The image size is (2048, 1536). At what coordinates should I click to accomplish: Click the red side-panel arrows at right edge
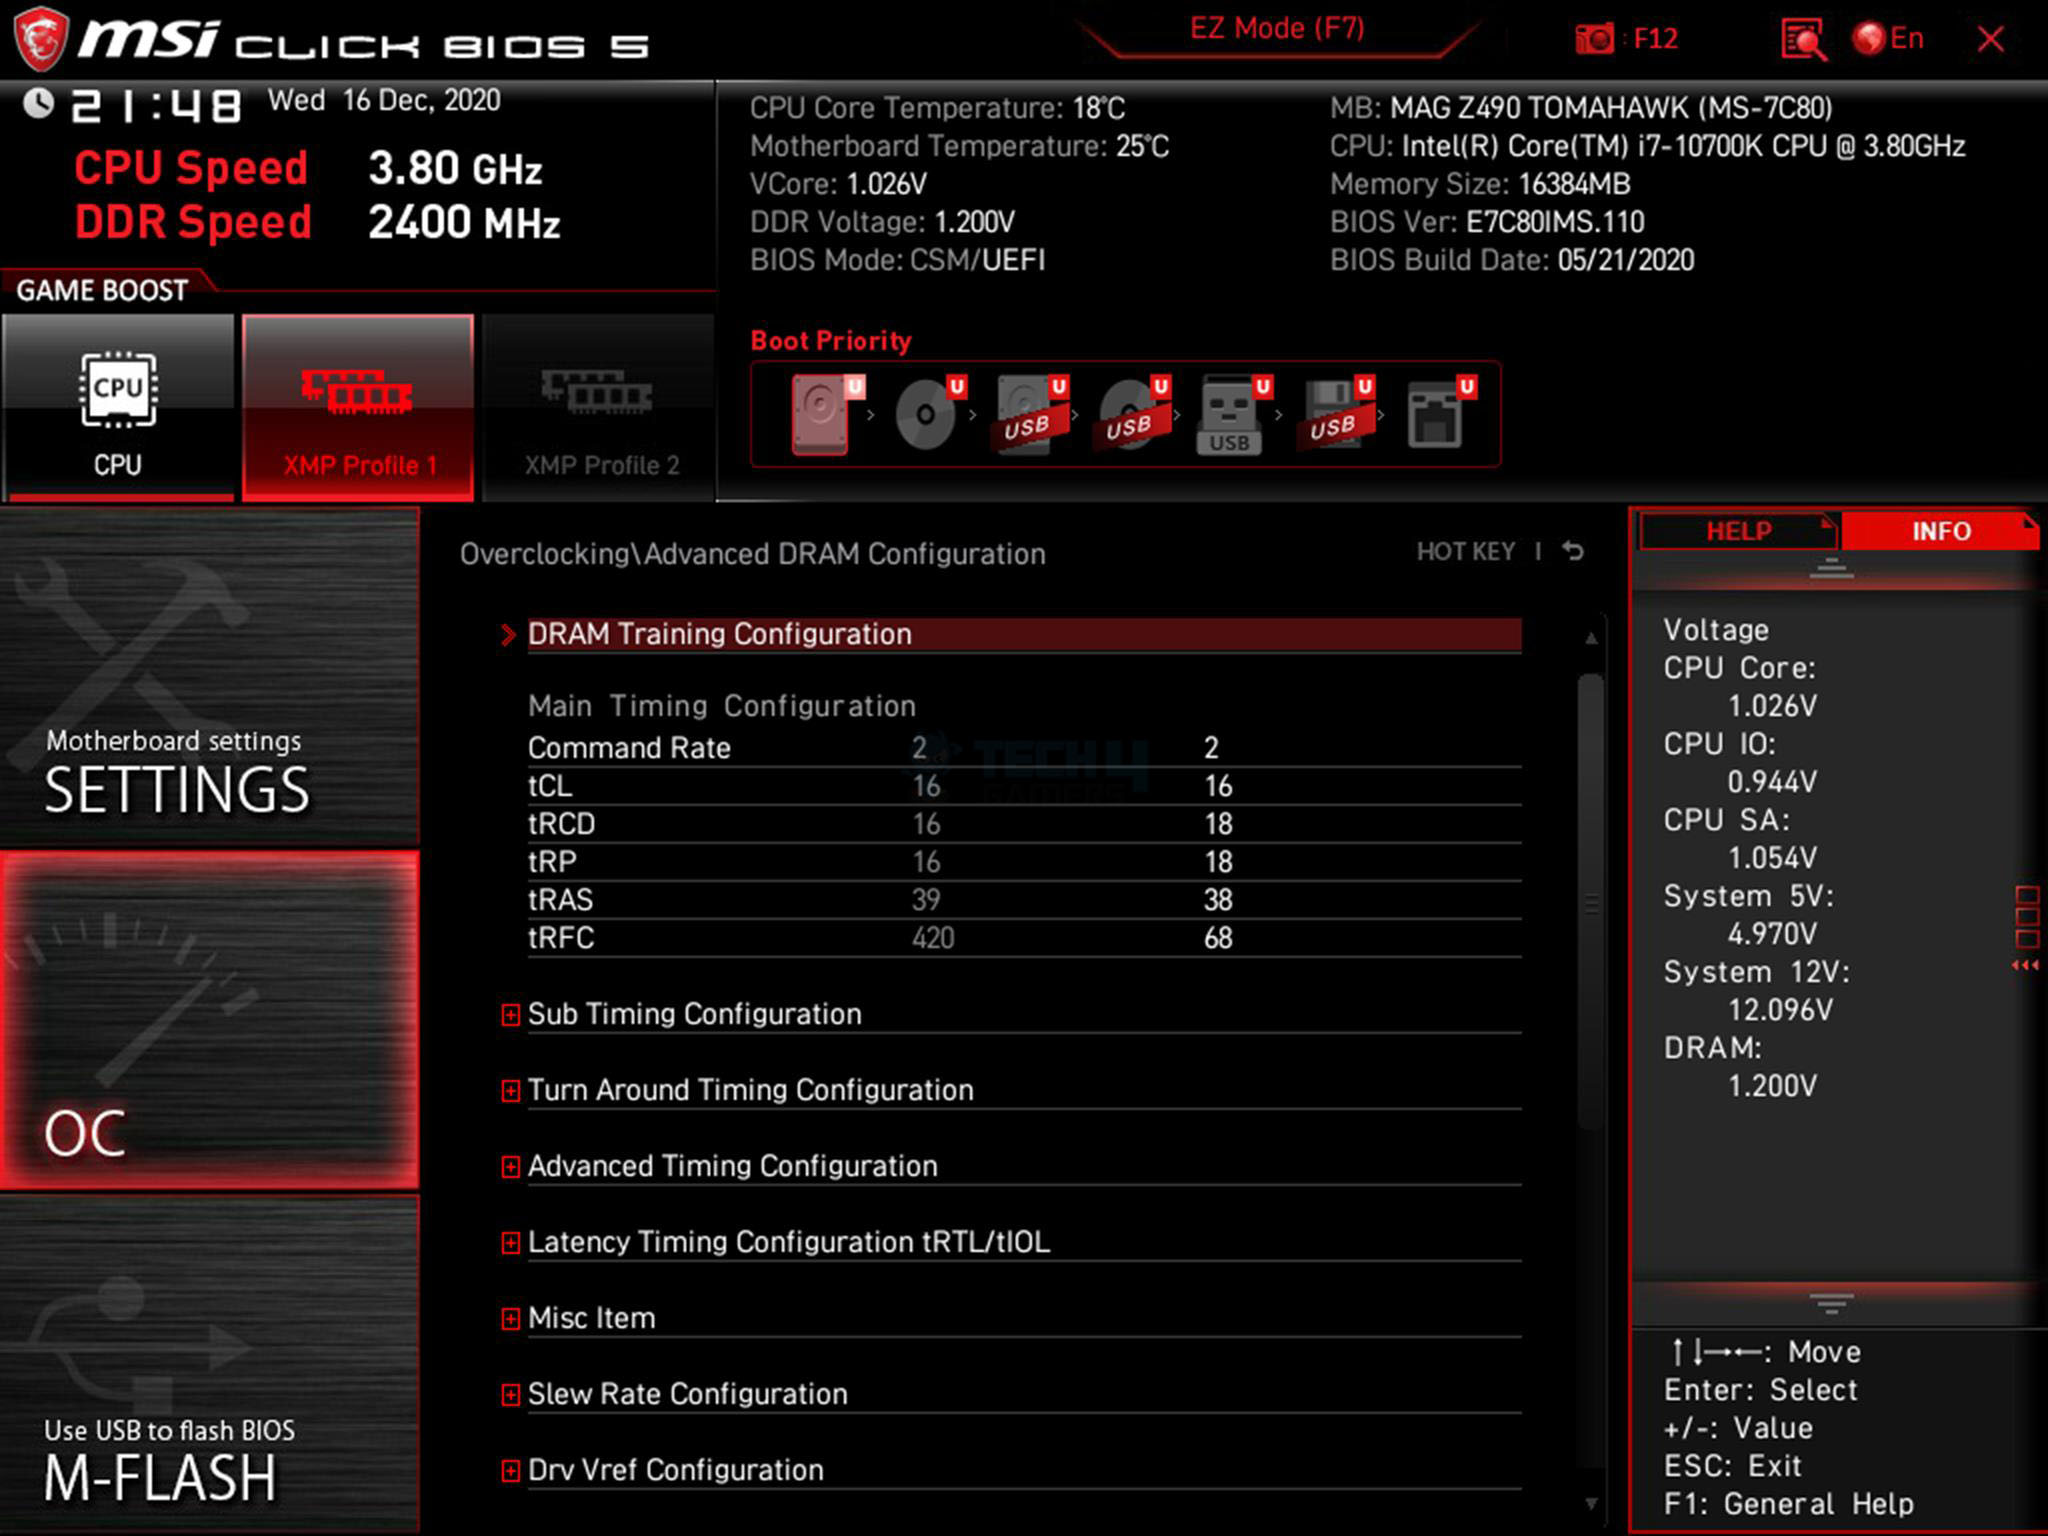pyautogui.click(x=2026, y=965)
